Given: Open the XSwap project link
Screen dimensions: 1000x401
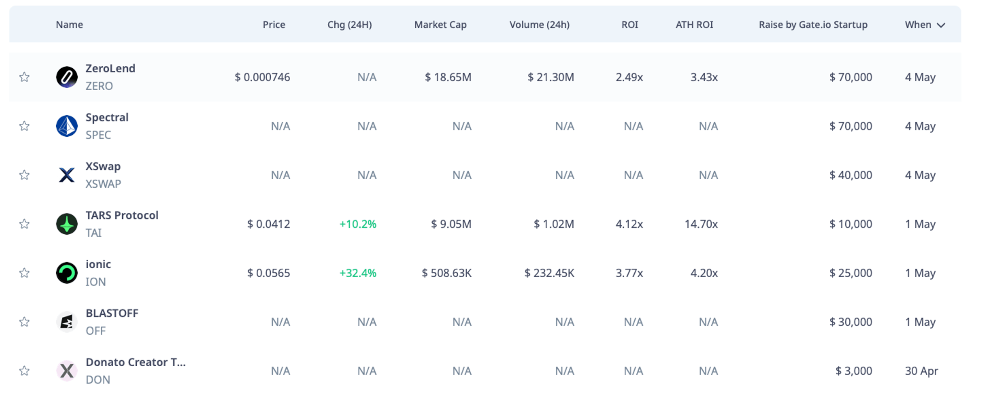Looking at the screenshot, I should [103, 166].
